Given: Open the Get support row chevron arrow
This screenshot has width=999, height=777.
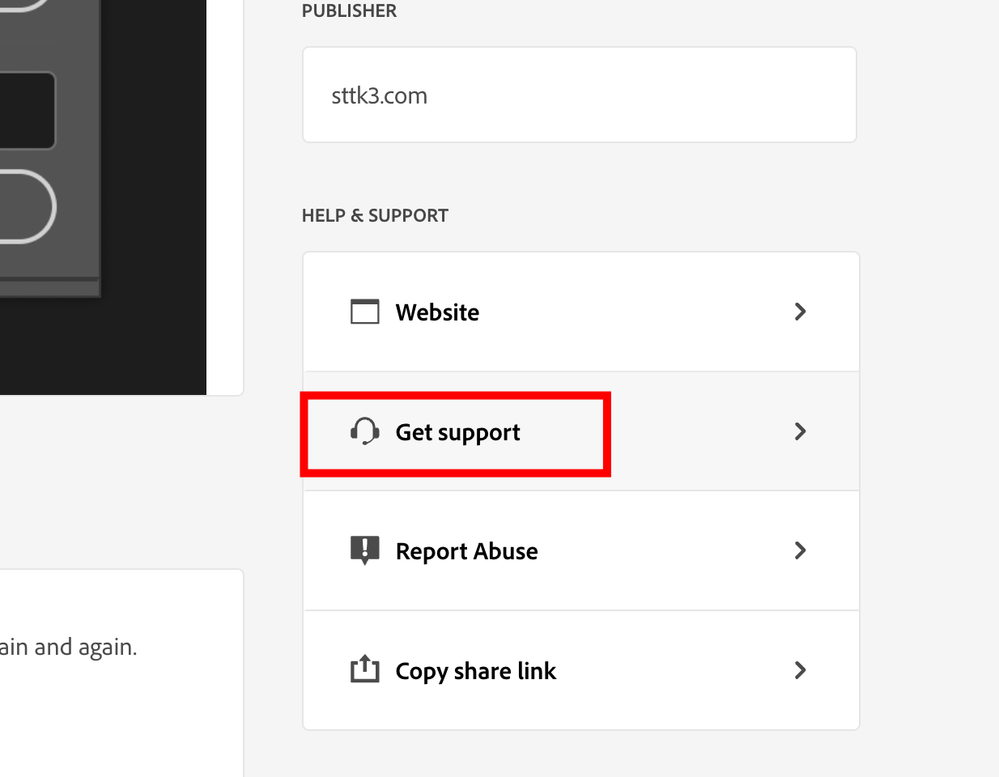Looking at the screenshot, I should pyautogui.click(x=800, y=432).
